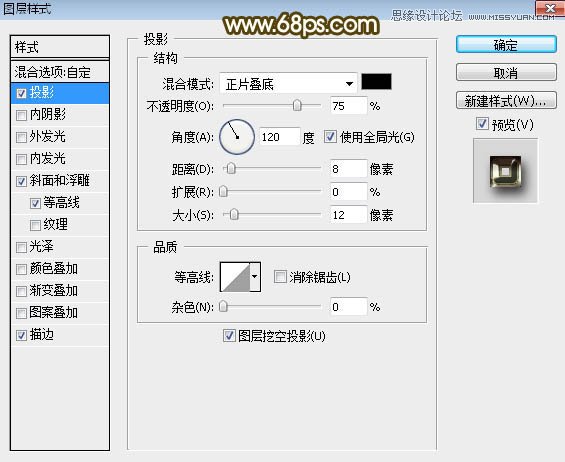The image size is (565, 462).
Task: Click the 不透明度 opacity slider handle
Action: 297,106
